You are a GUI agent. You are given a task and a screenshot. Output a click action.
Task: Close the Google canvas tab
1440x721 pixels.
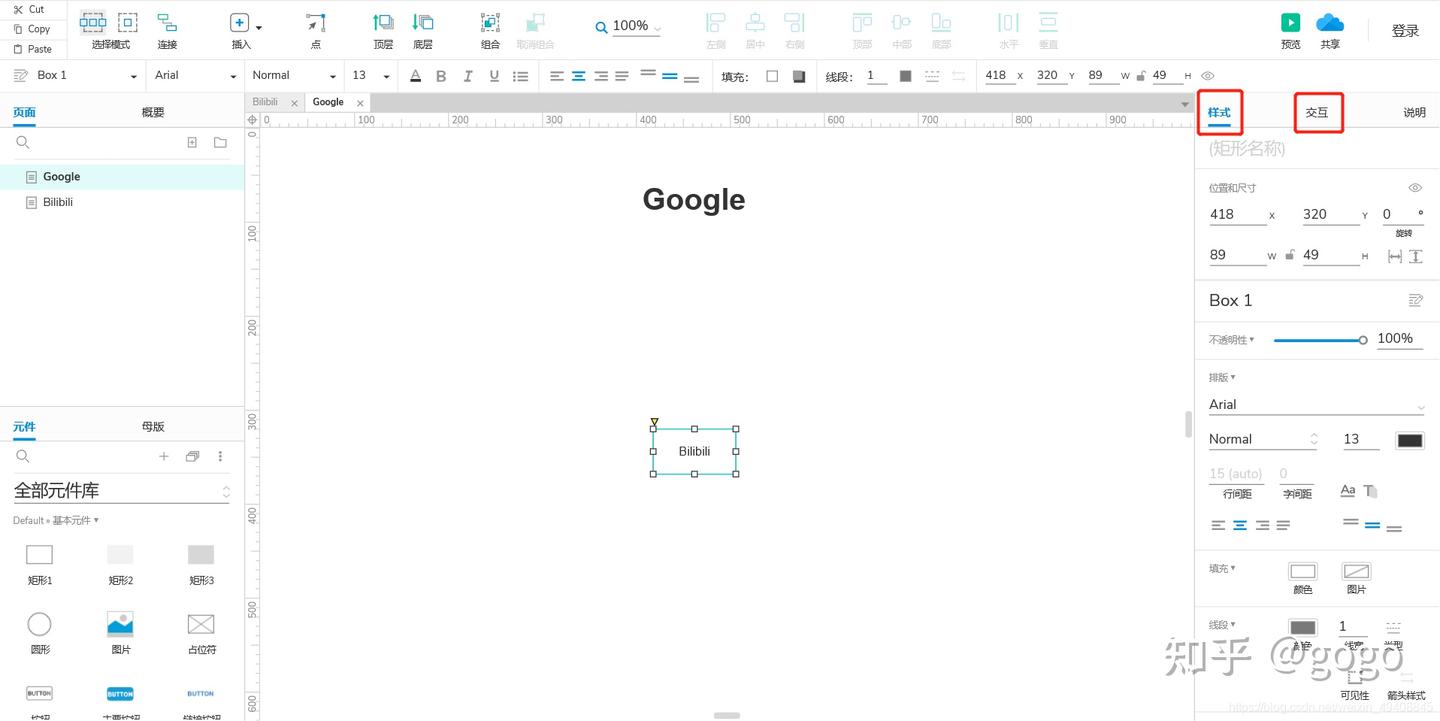pyautogui.click(x=360, y=103)
